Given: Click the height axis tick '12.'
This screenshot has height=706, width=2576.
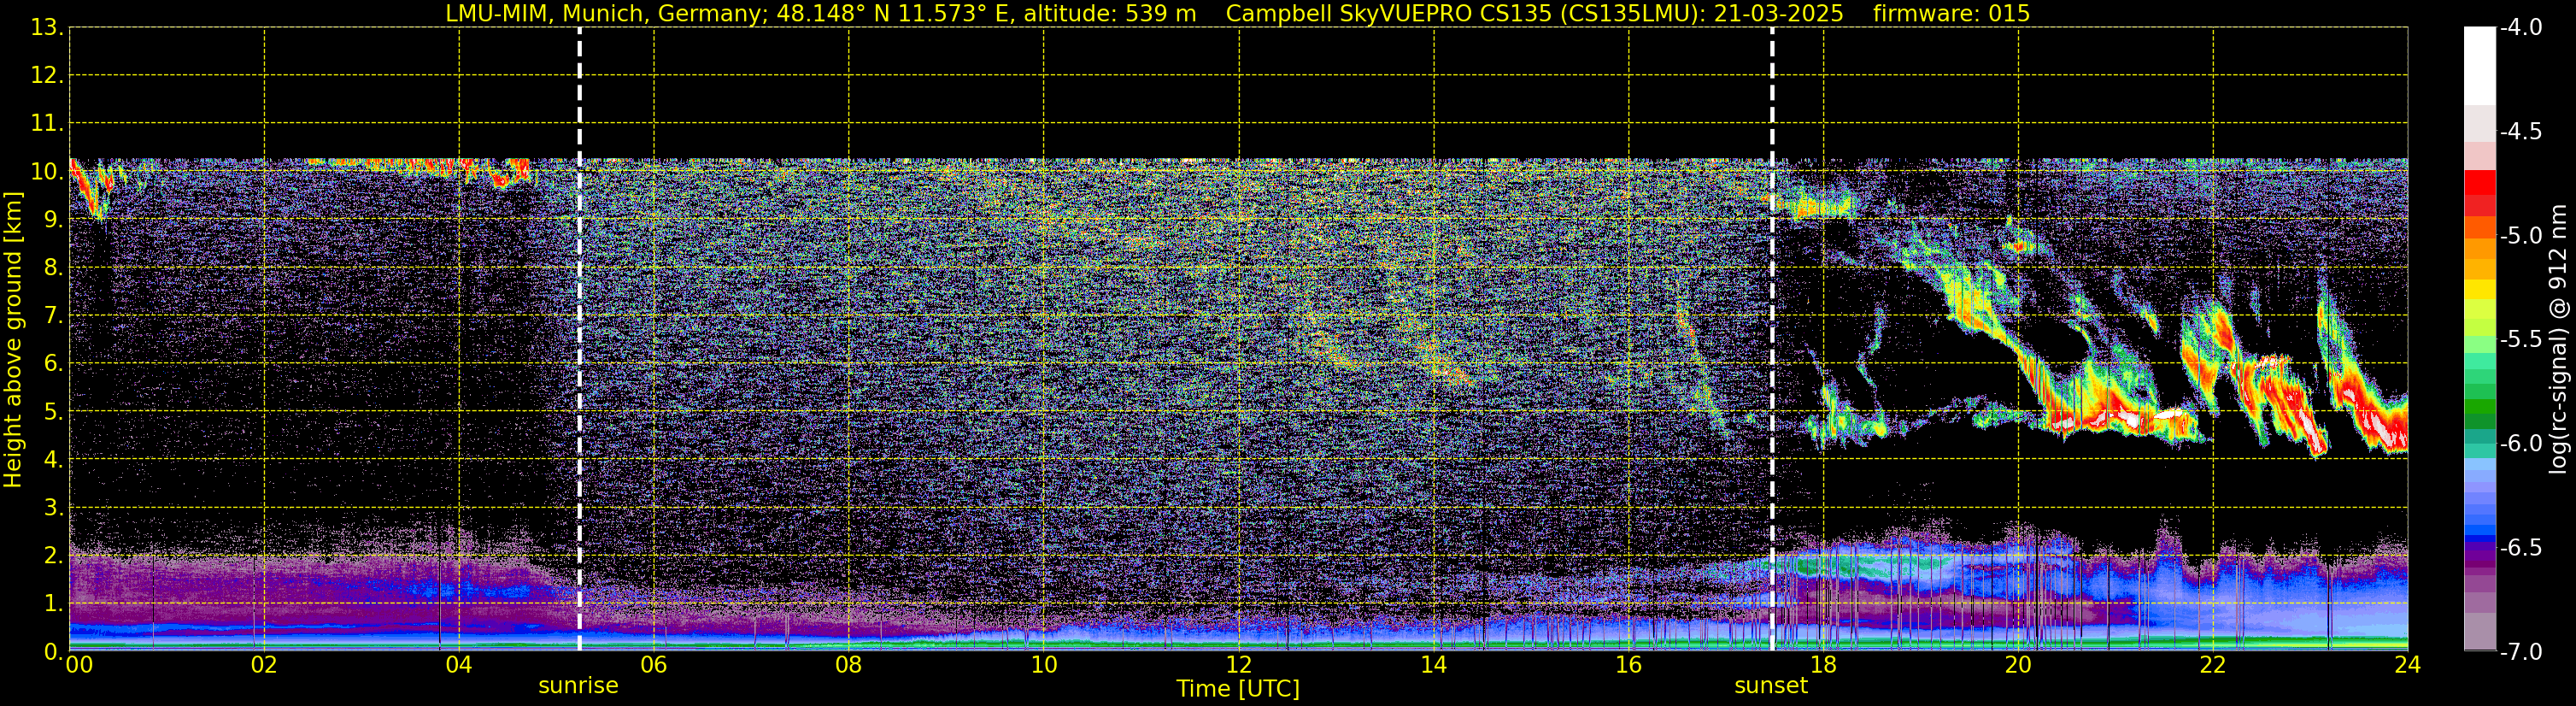Looking at the screenshot, I should [x=47, y=75].
